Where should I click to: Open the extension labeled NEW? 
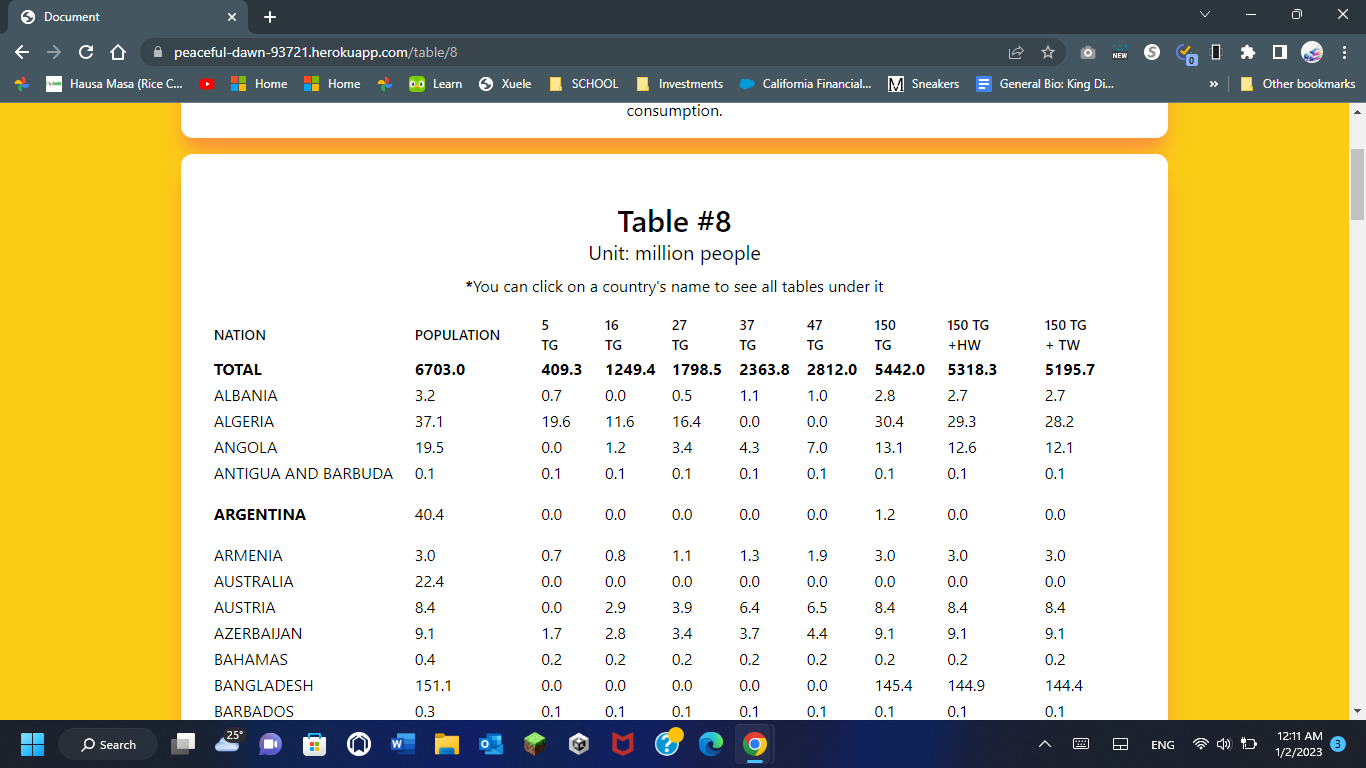pyautogui.click(x=1120, y=52)
